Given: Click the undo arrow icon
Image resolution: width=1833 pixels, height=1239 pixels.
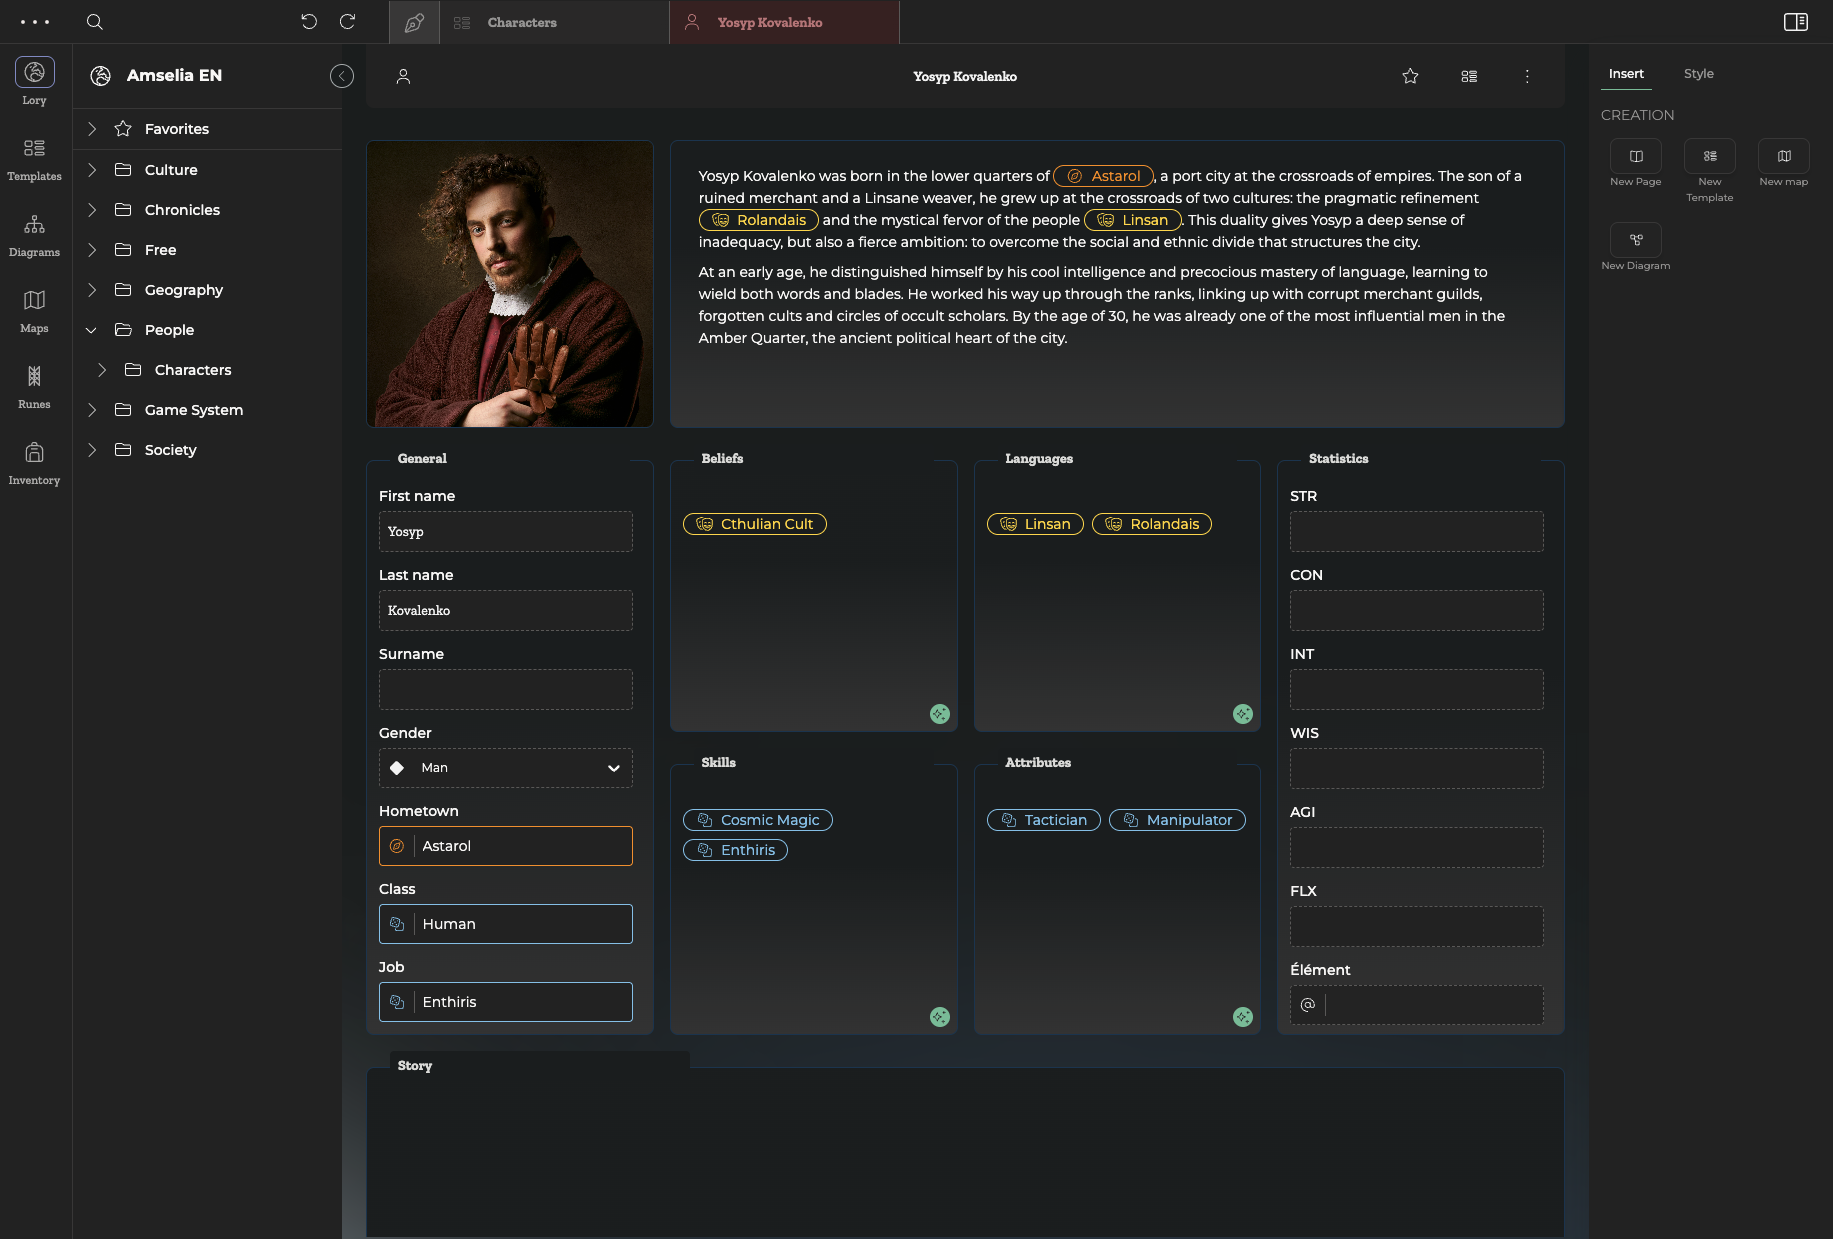Looking at the screenshot, I should coord(309,22).
